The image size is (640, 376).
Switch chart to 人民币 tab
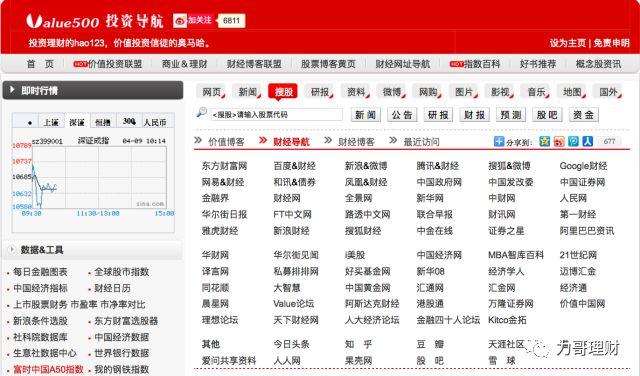[155, 122]
